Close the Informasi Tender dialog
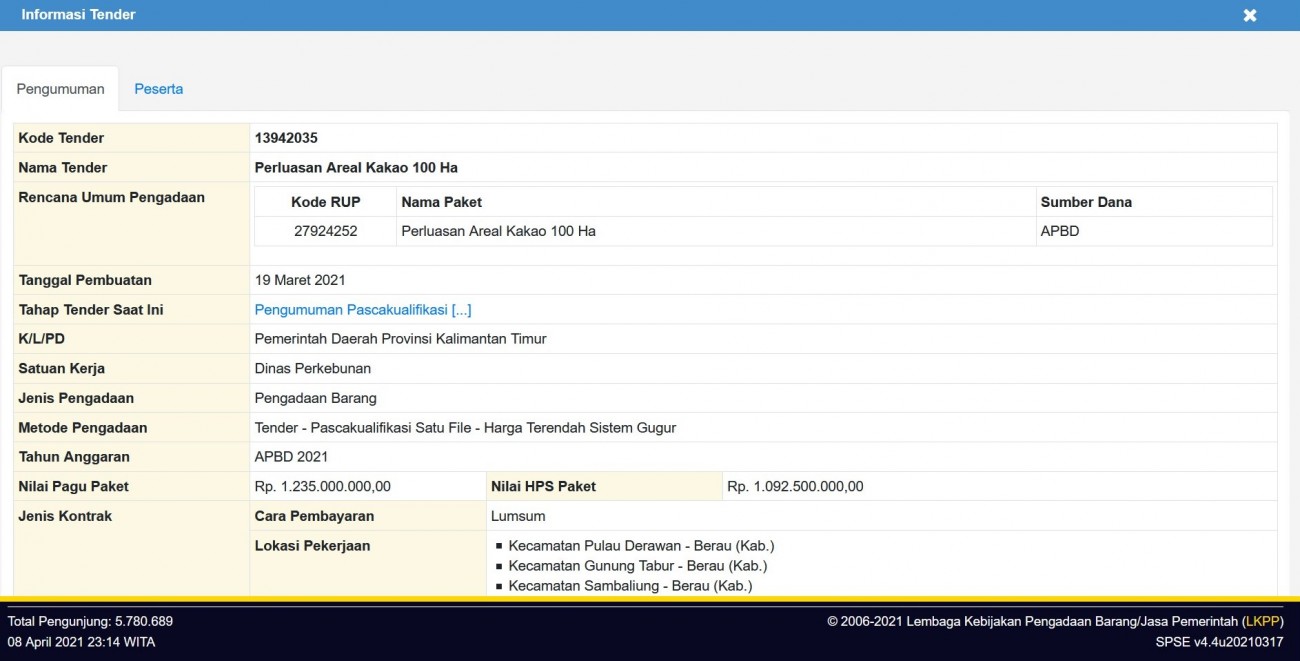The width and height of the screenshot is (1300, 661). point(1250,15)
